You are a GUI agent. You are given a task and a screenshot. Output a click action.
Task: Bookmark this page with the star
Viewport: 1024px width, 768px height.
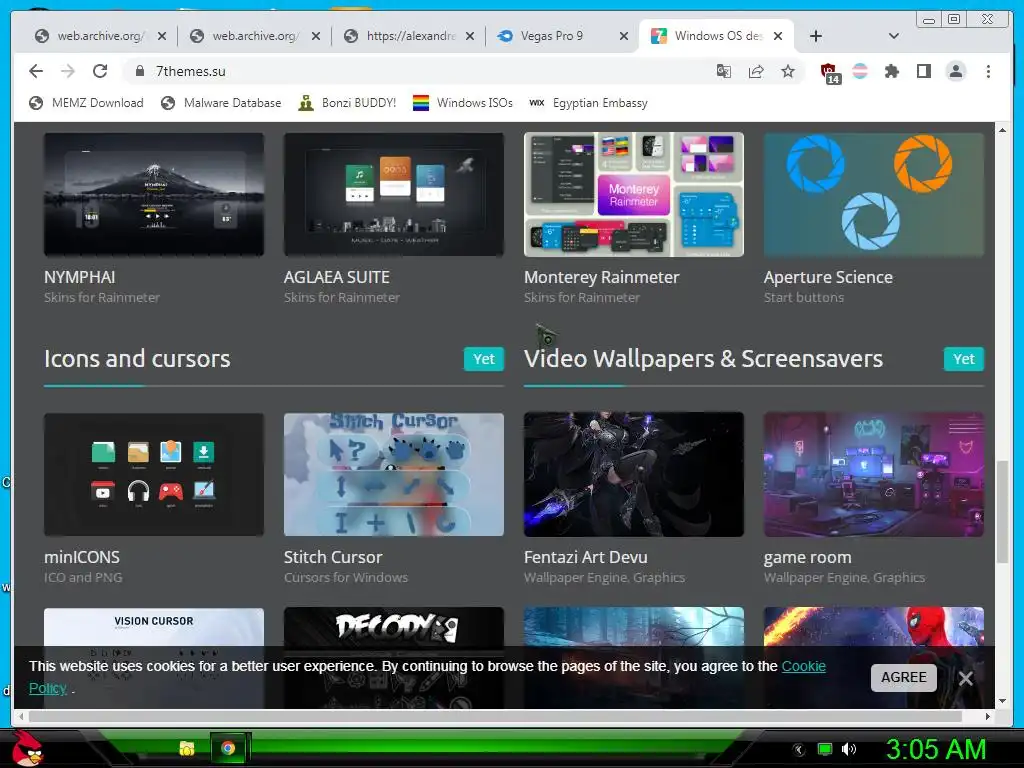pyautogui.click(x=788, y=71)
